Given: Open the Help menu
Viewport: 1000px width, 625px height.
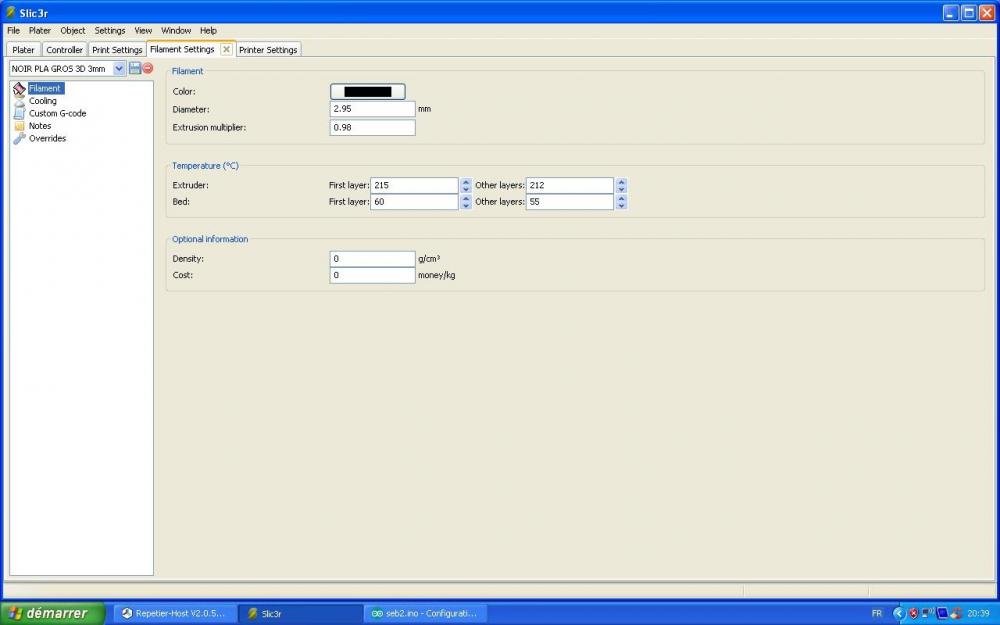Looking at the screenshot, I should pos(209,31).
